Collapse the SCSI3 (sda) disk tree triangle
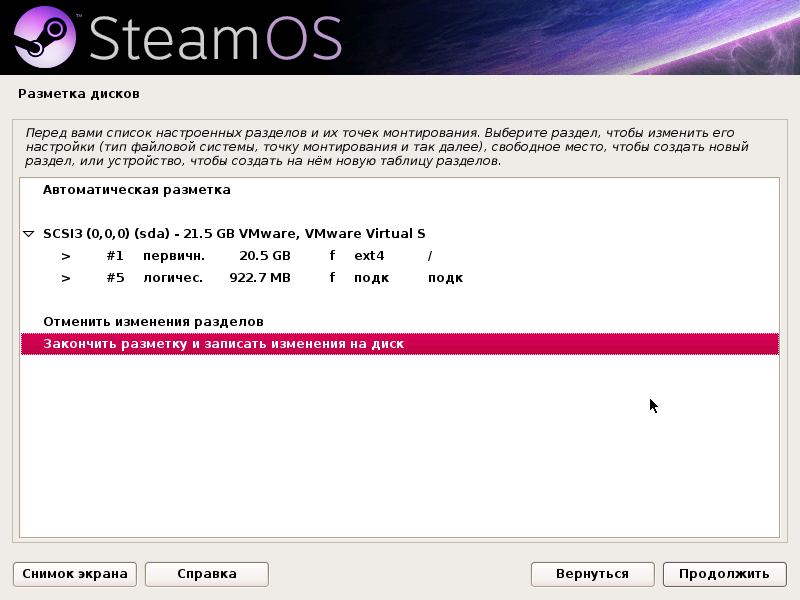 point(29,234)
